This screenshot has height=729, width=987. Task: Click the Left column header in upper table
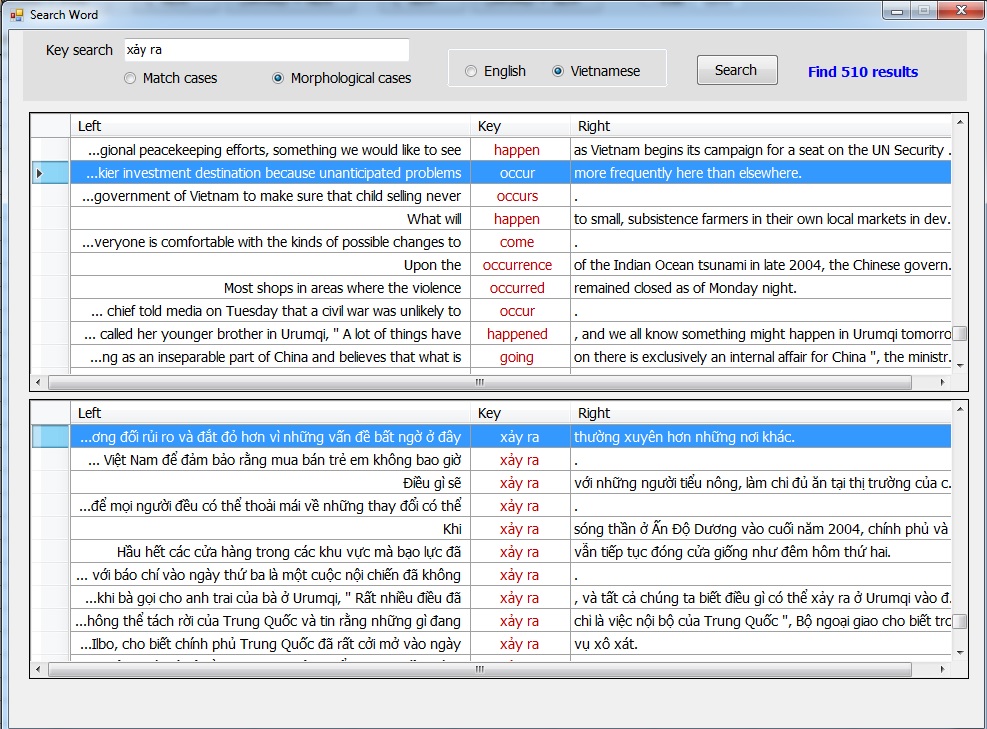[x=270, y=126]
